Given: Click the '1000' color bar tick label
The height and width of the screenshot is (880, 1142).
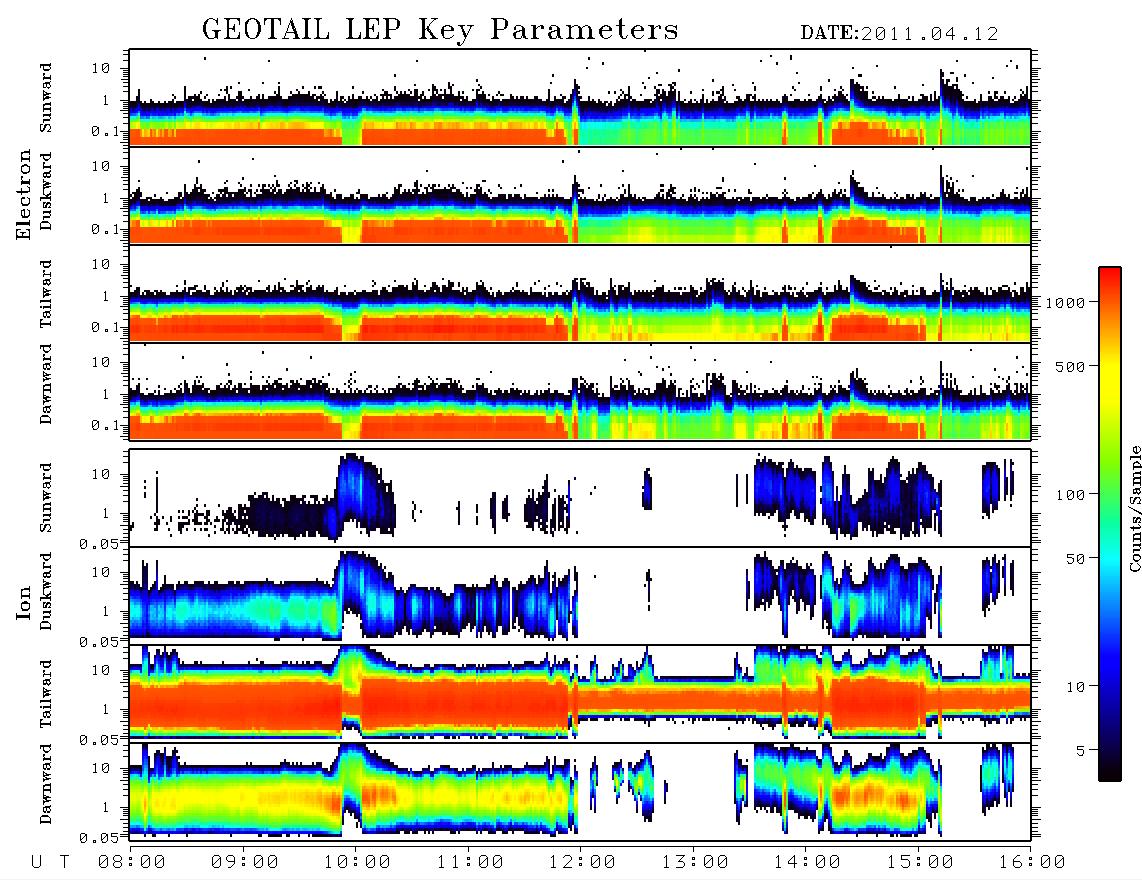Looking at the screenshot, I should click(1065, 302).
